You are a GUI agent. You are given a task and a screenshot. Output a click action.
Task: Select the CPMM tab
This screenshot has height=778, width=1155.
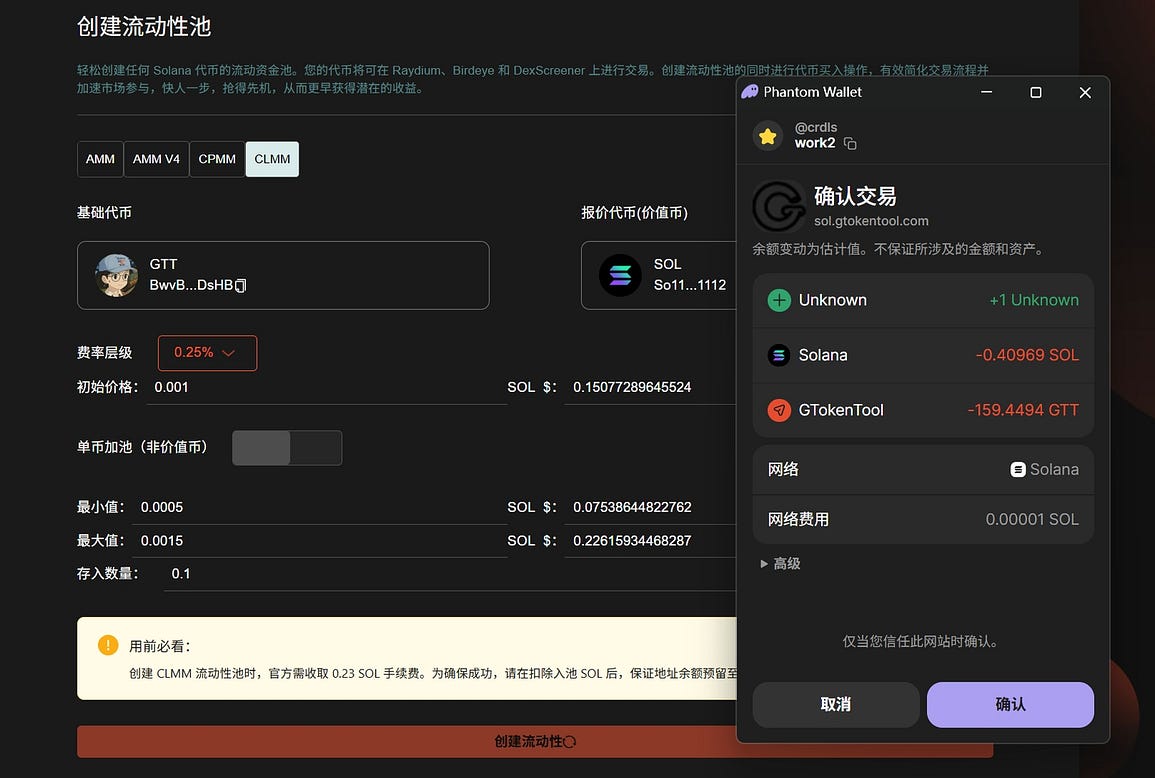point(217,159)
